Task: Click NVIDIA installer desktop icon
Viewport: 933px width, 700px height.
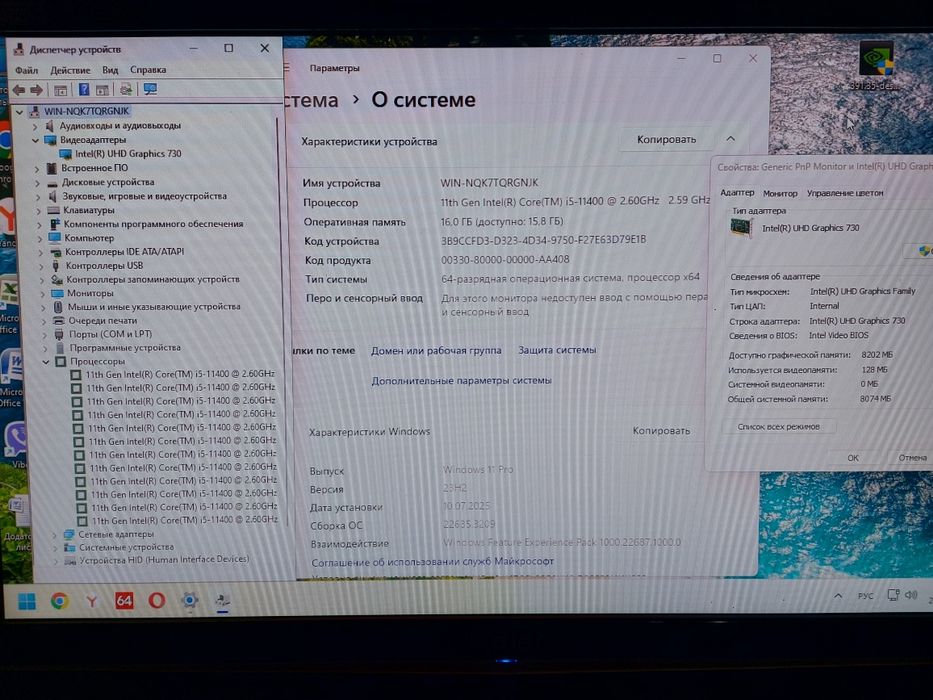Action: point(876,65)
